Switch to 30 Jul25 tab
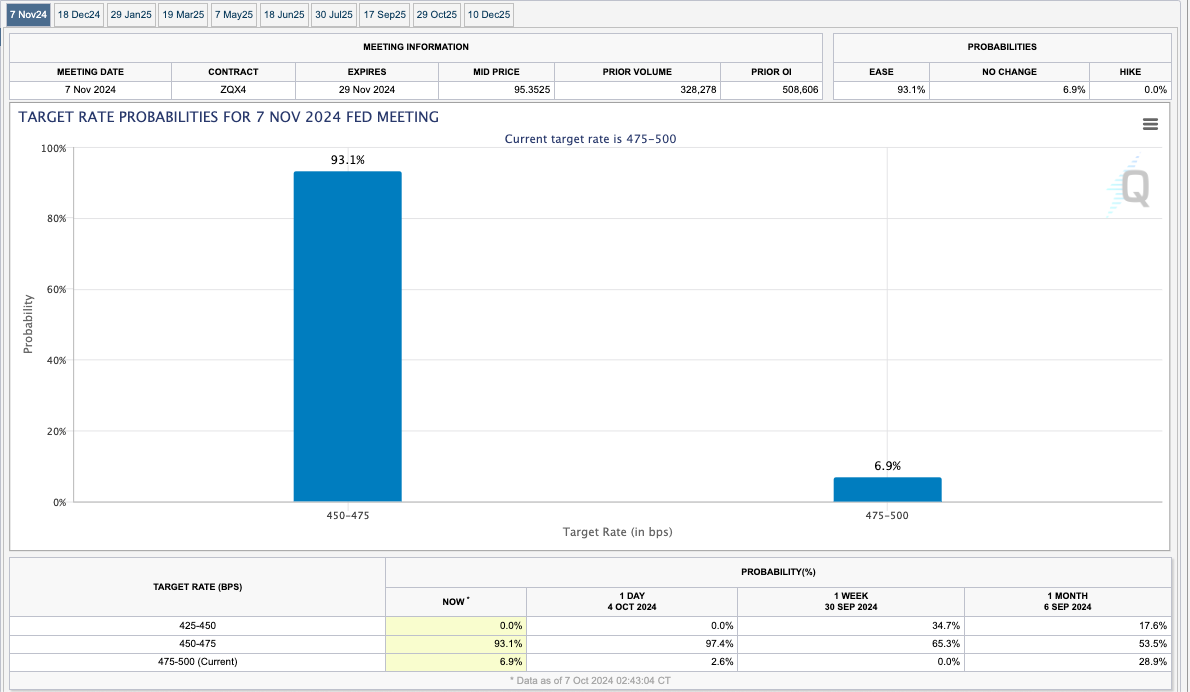 point(334,15)
